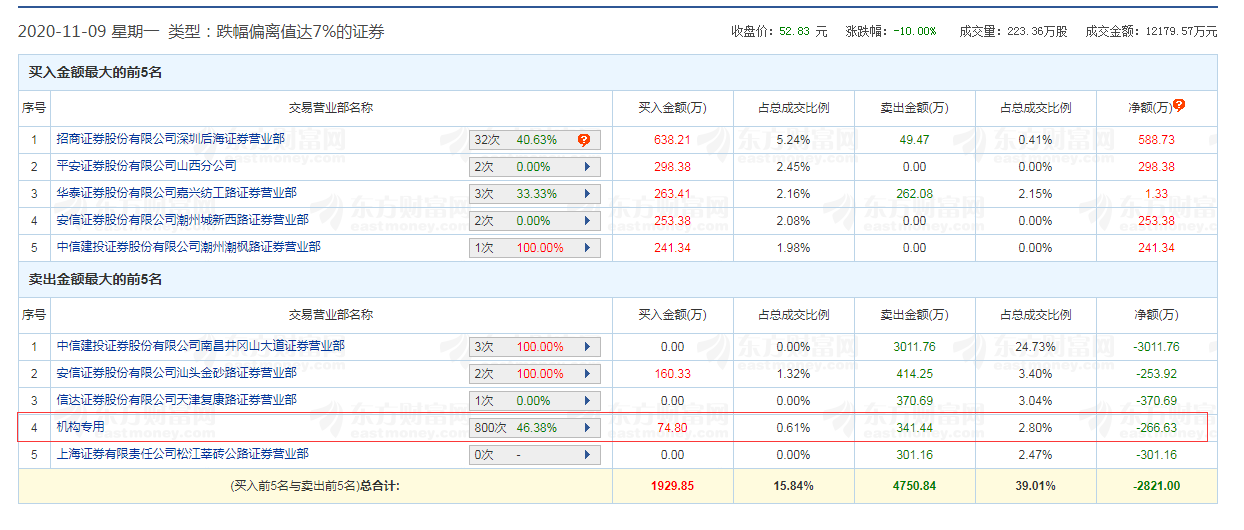Click the 卖出金额最大的前5名 section header
This screenshot has height=530, width=1244.
click(x=95, y=279)
